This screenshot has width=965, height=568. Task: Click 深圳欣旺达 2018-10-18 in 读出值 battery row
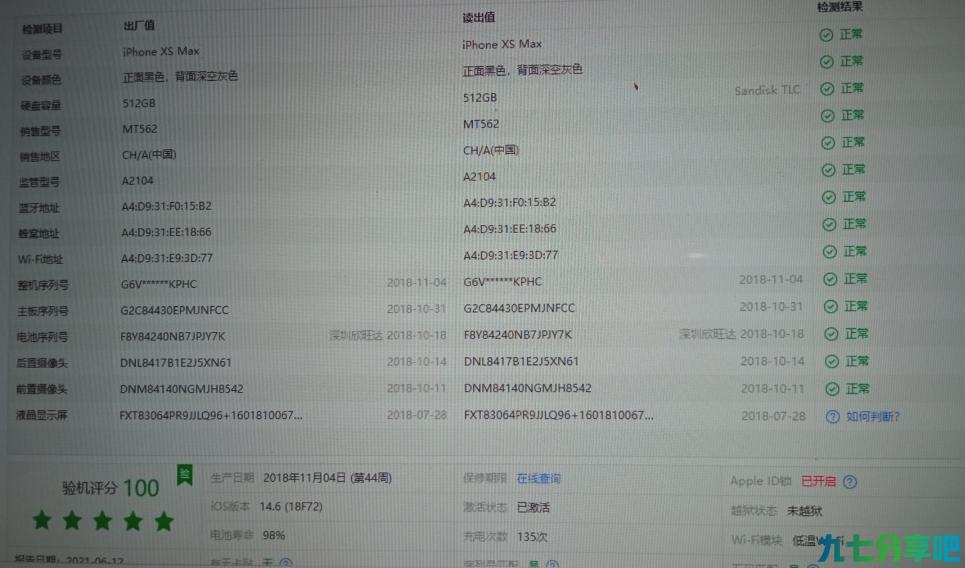(742, 334)
